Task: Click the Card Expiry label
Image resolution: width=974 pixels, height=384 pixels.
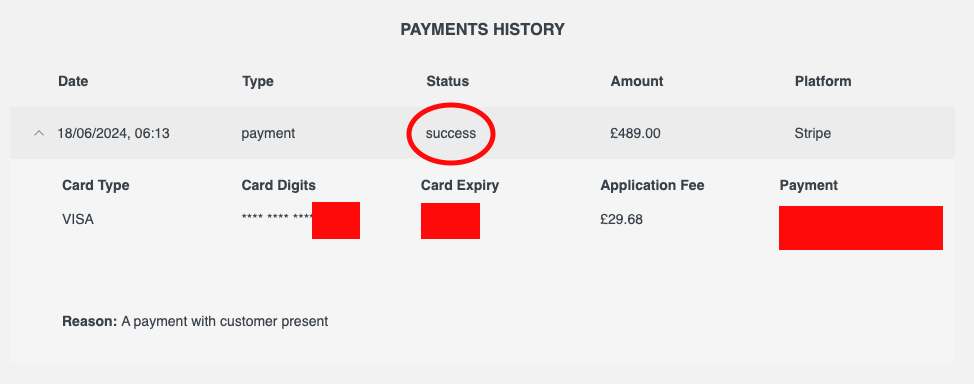Action: click(460, 185)
